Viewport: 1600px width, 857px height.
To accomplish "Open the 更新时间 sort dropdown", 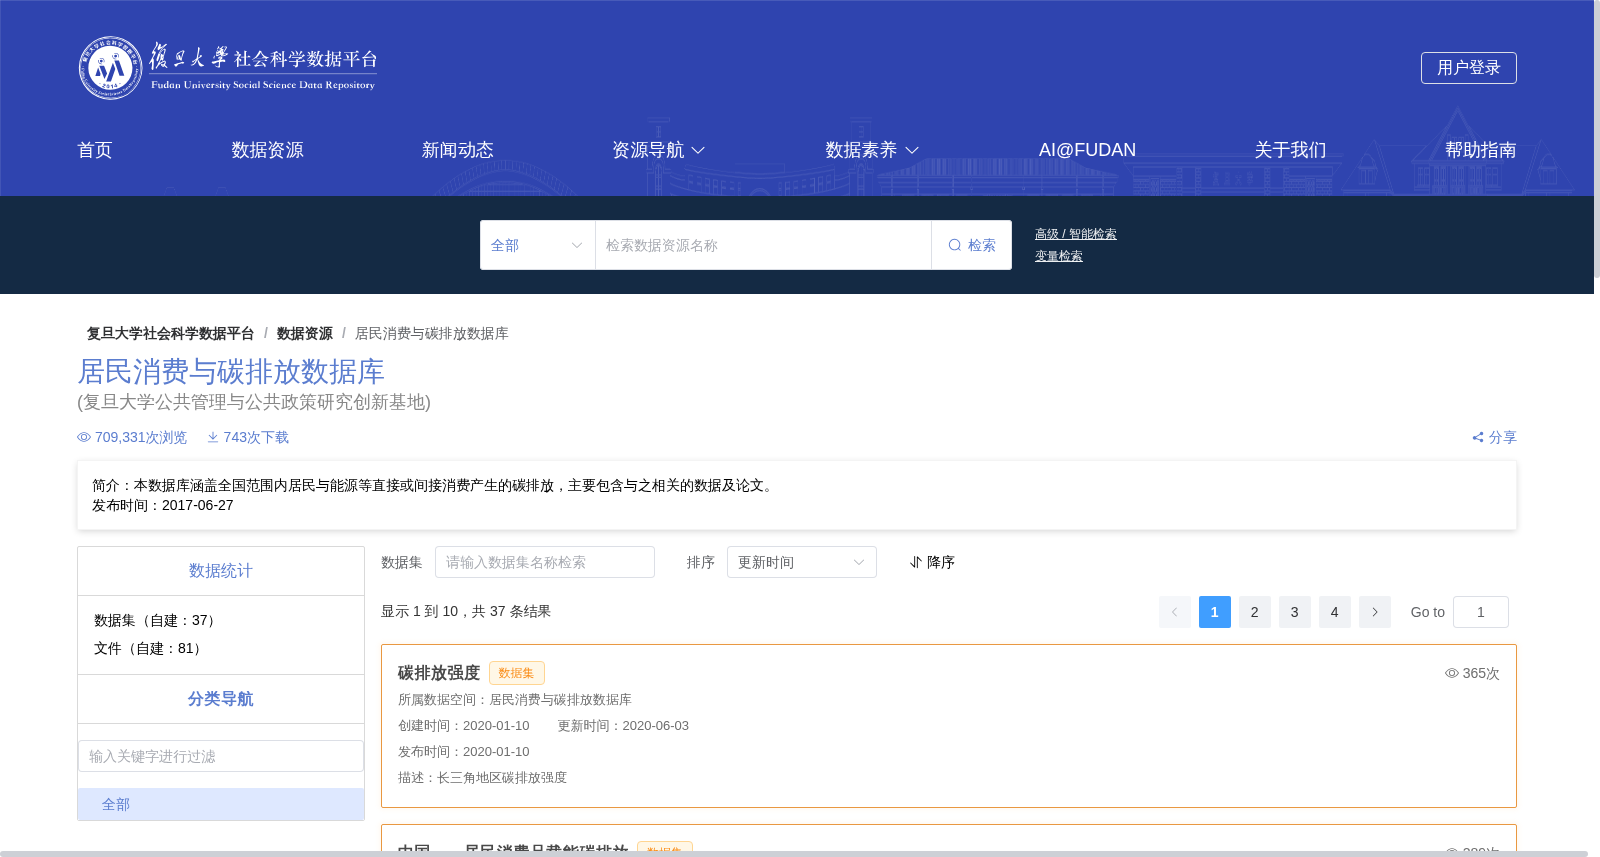I will [x=802, y=562].
